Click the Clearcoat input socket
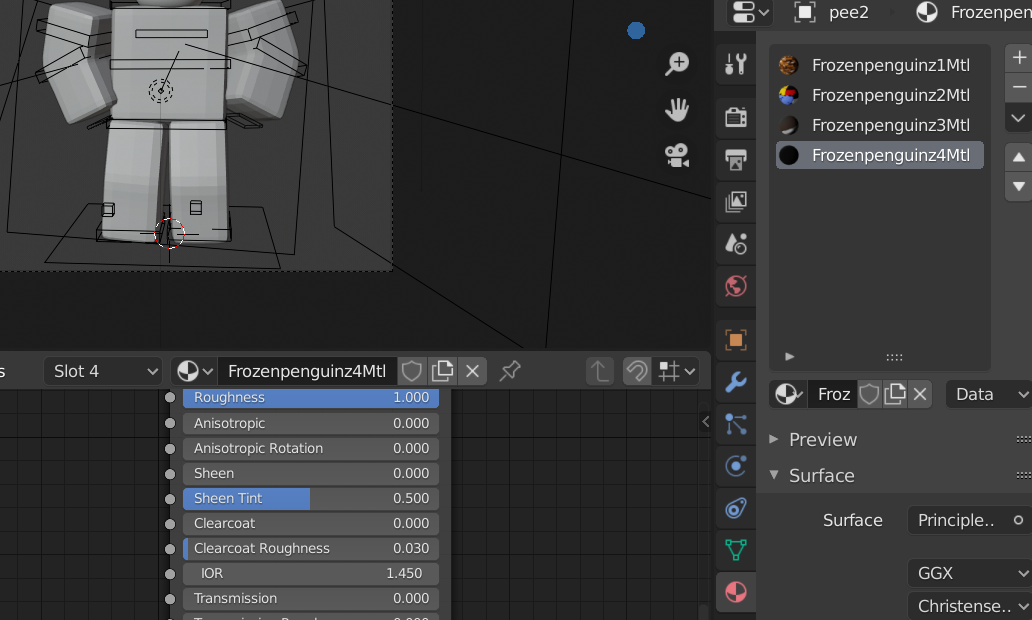This screenshot has height=620, width=1032. click(170, 524)
